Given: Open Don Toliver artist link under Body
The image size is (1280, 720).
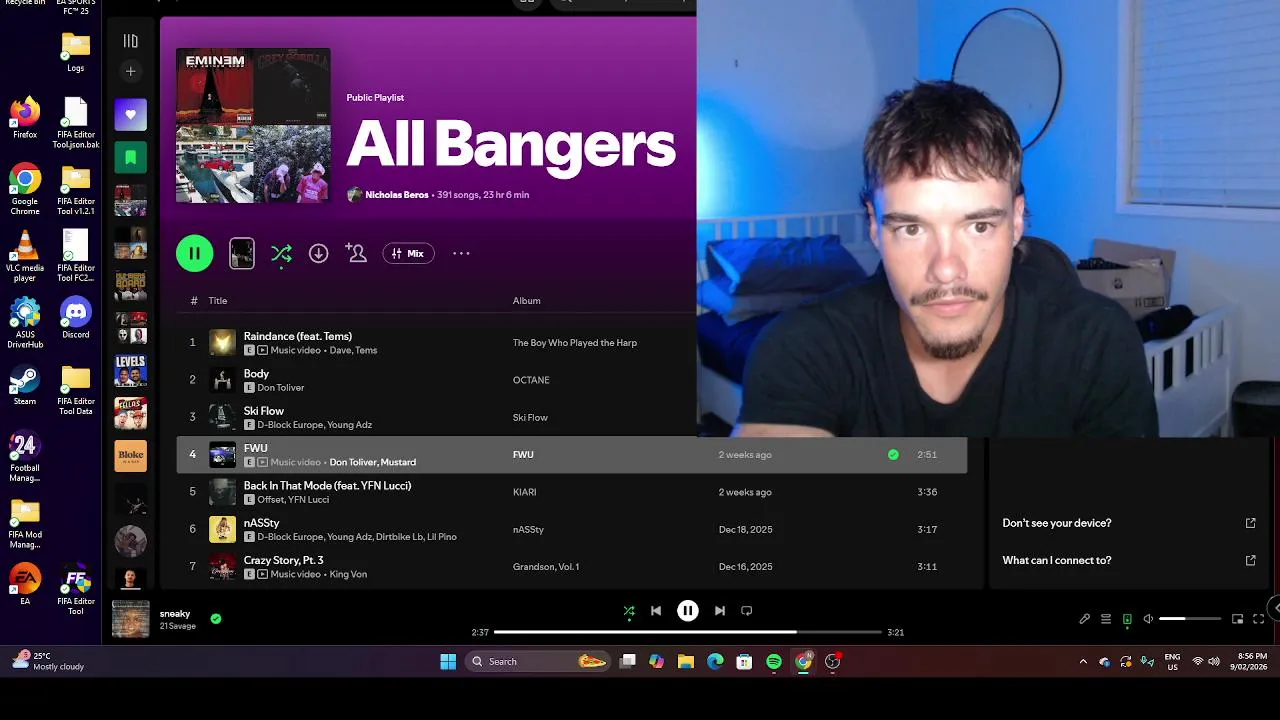Looking at the screenshot, I should [281, 388].
